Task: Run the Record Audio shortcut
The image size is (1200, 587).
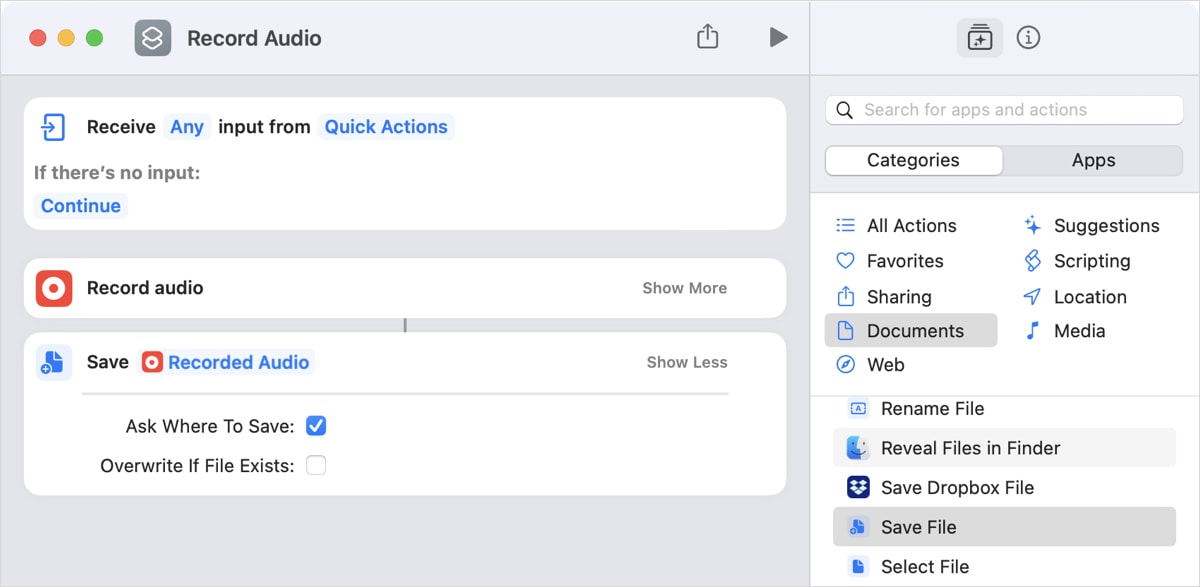Action: click(778, 36)
